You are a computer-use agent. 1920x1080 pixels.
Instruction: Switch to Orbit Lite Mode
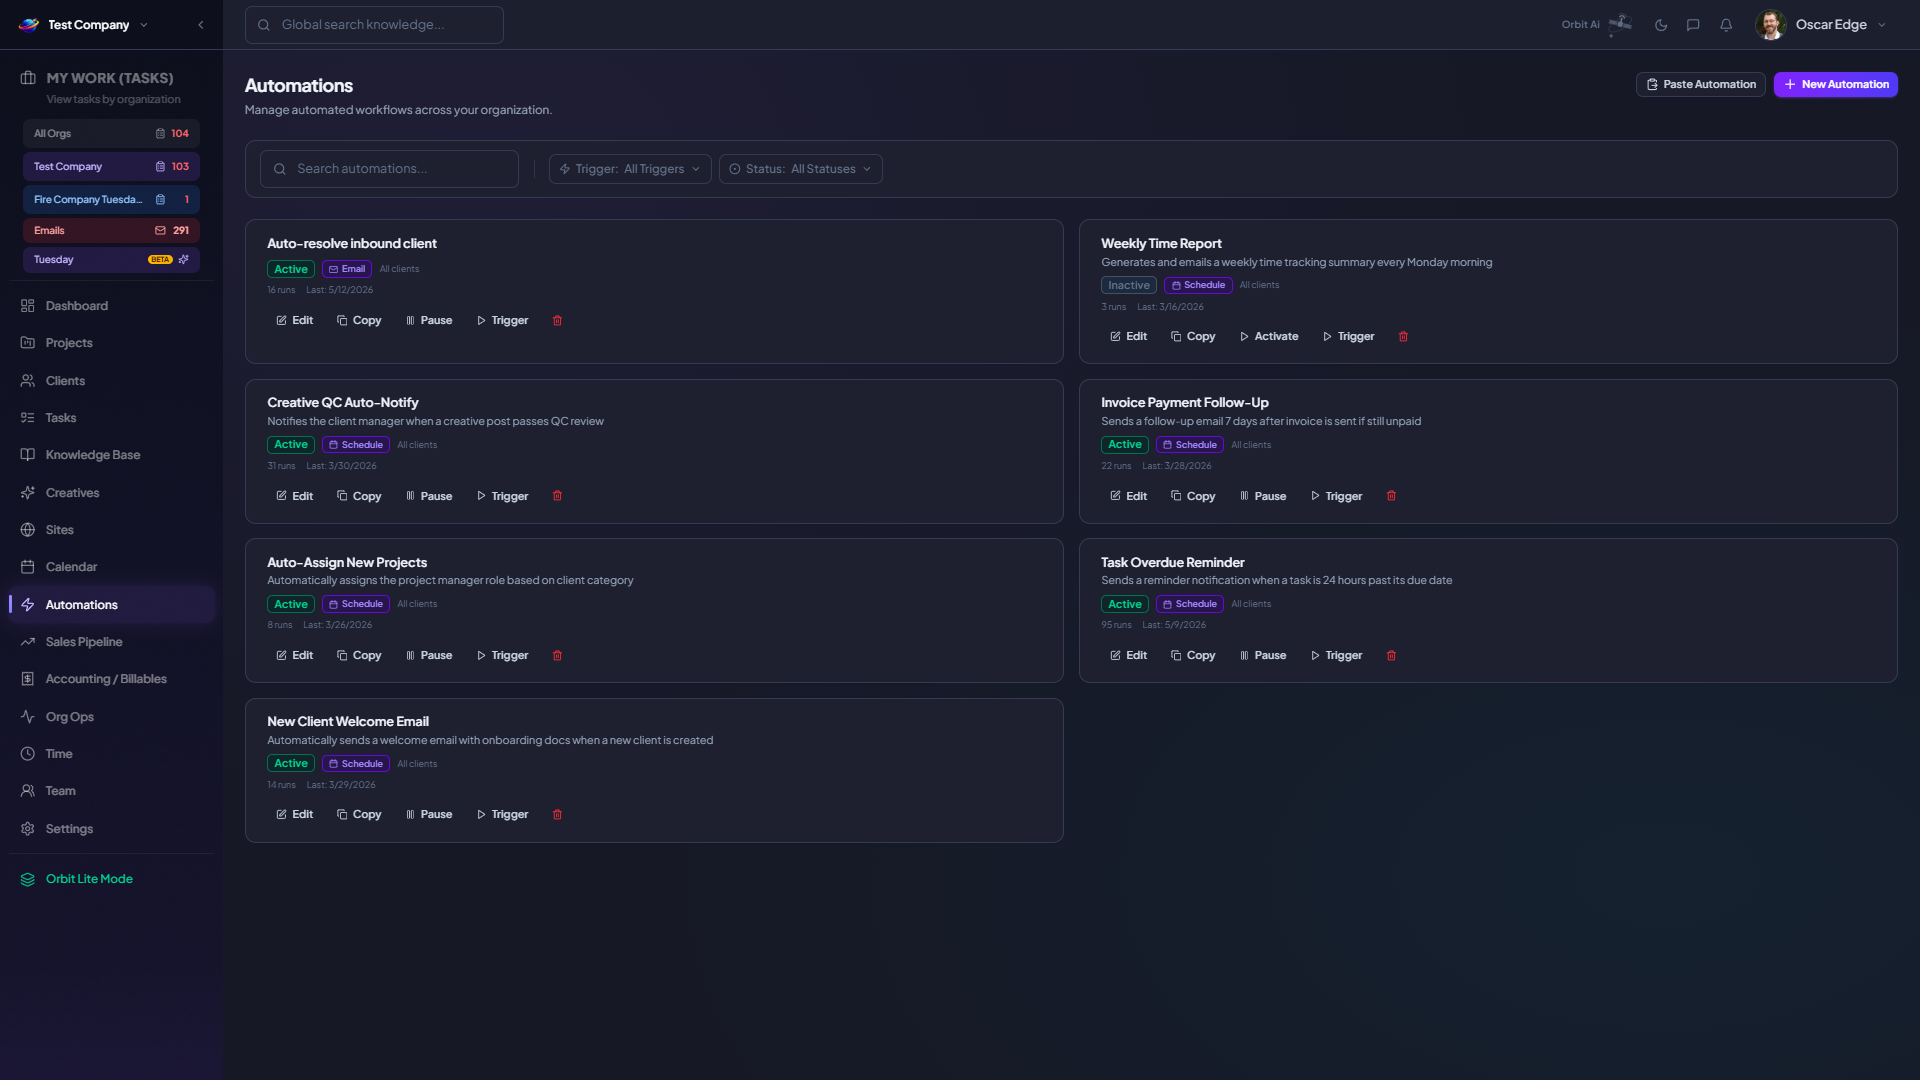[x=111, y=879]
